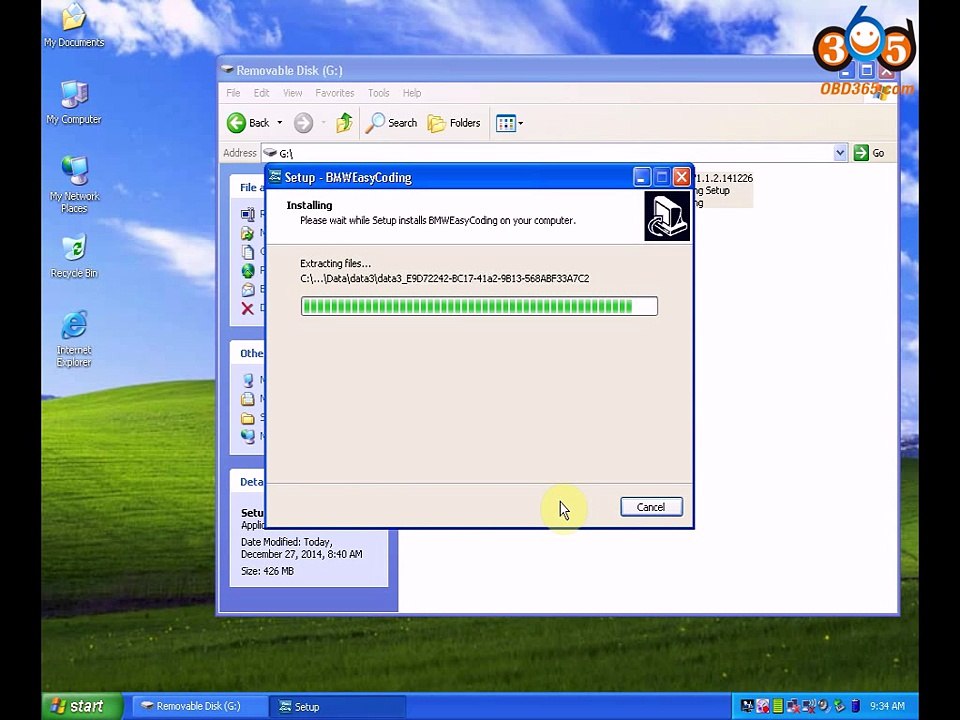Viewport: 960px width, 720px height.
Task: Expand the Back history dropdown arrow
Action: tap(280, 123)
